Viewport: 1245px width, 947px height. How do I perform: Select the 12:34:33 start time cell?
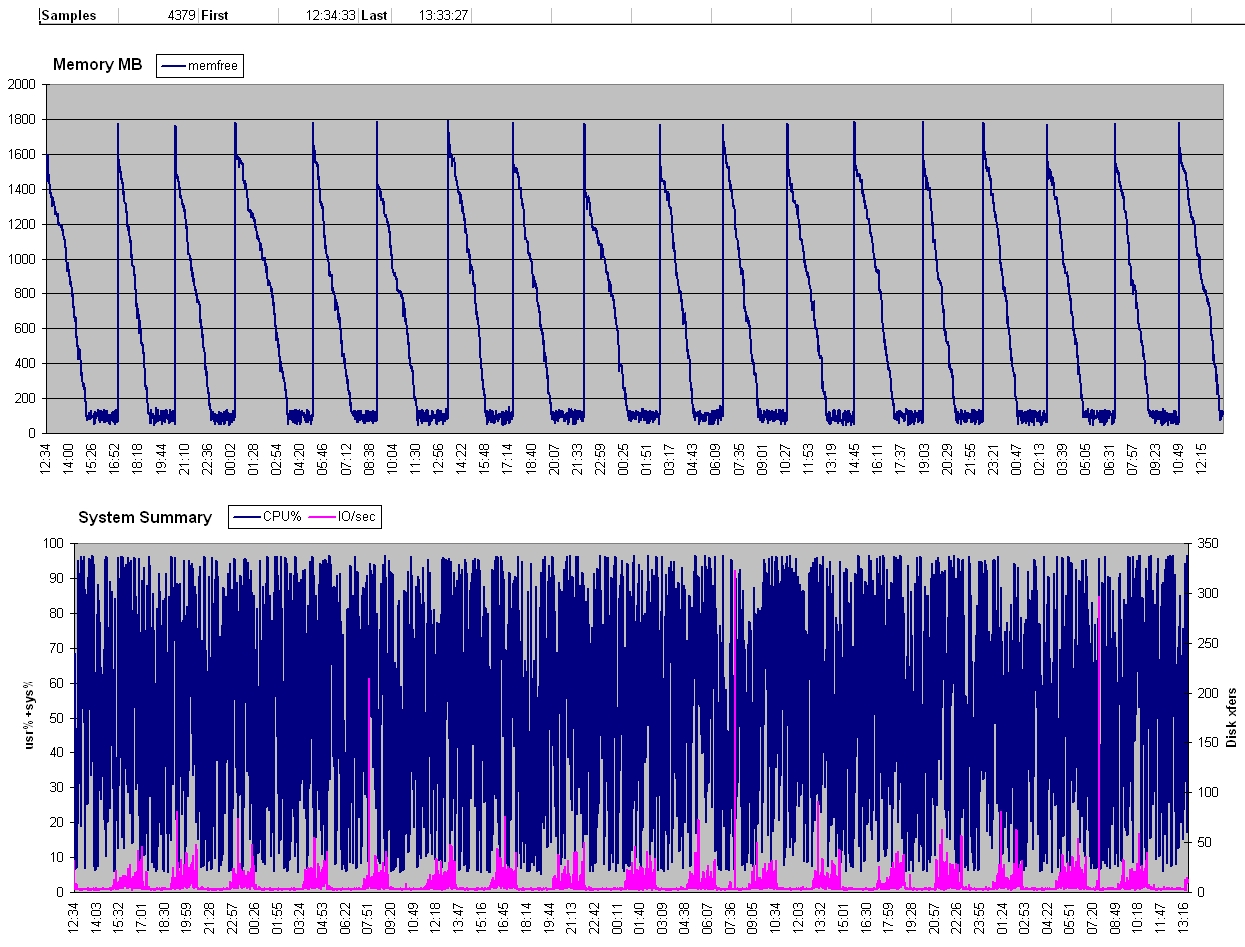pyautogui.click(x=330, y=15)
